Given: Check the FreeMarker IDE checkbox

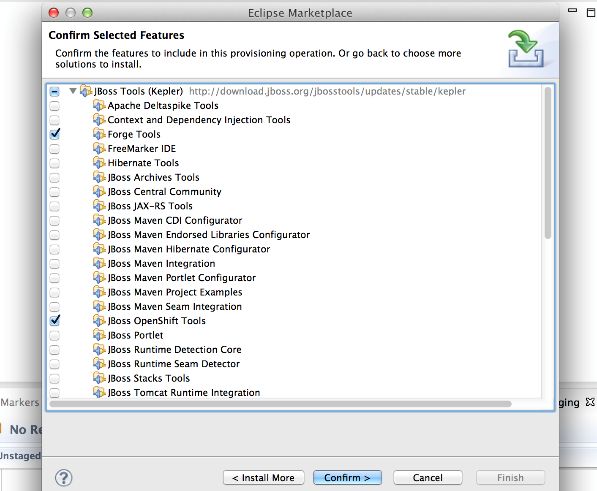Looking at the screenshot, I should click(54, 149).
